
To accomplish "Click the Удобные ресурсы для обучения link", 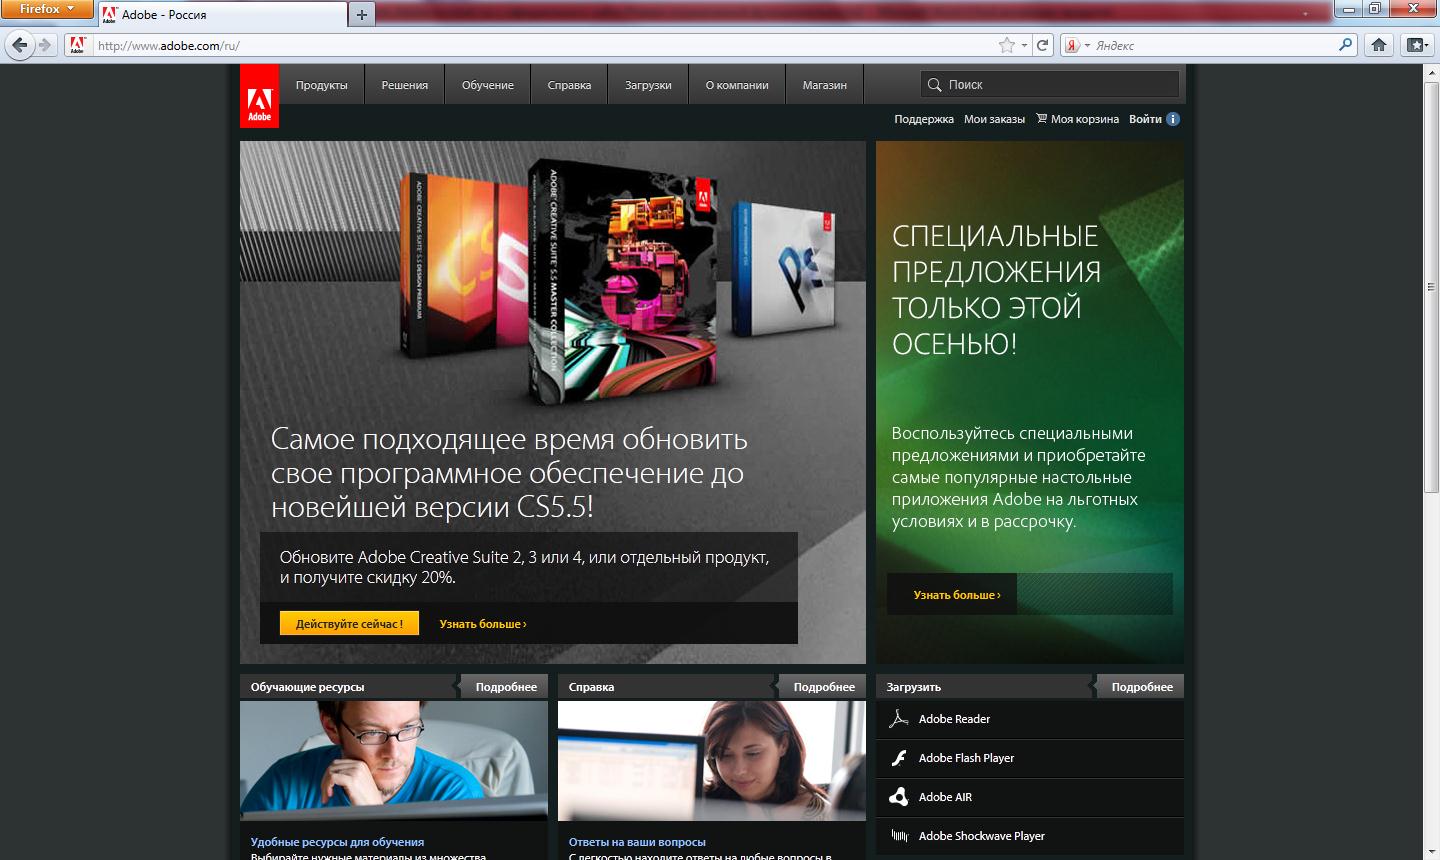I will tap(337, 842).
